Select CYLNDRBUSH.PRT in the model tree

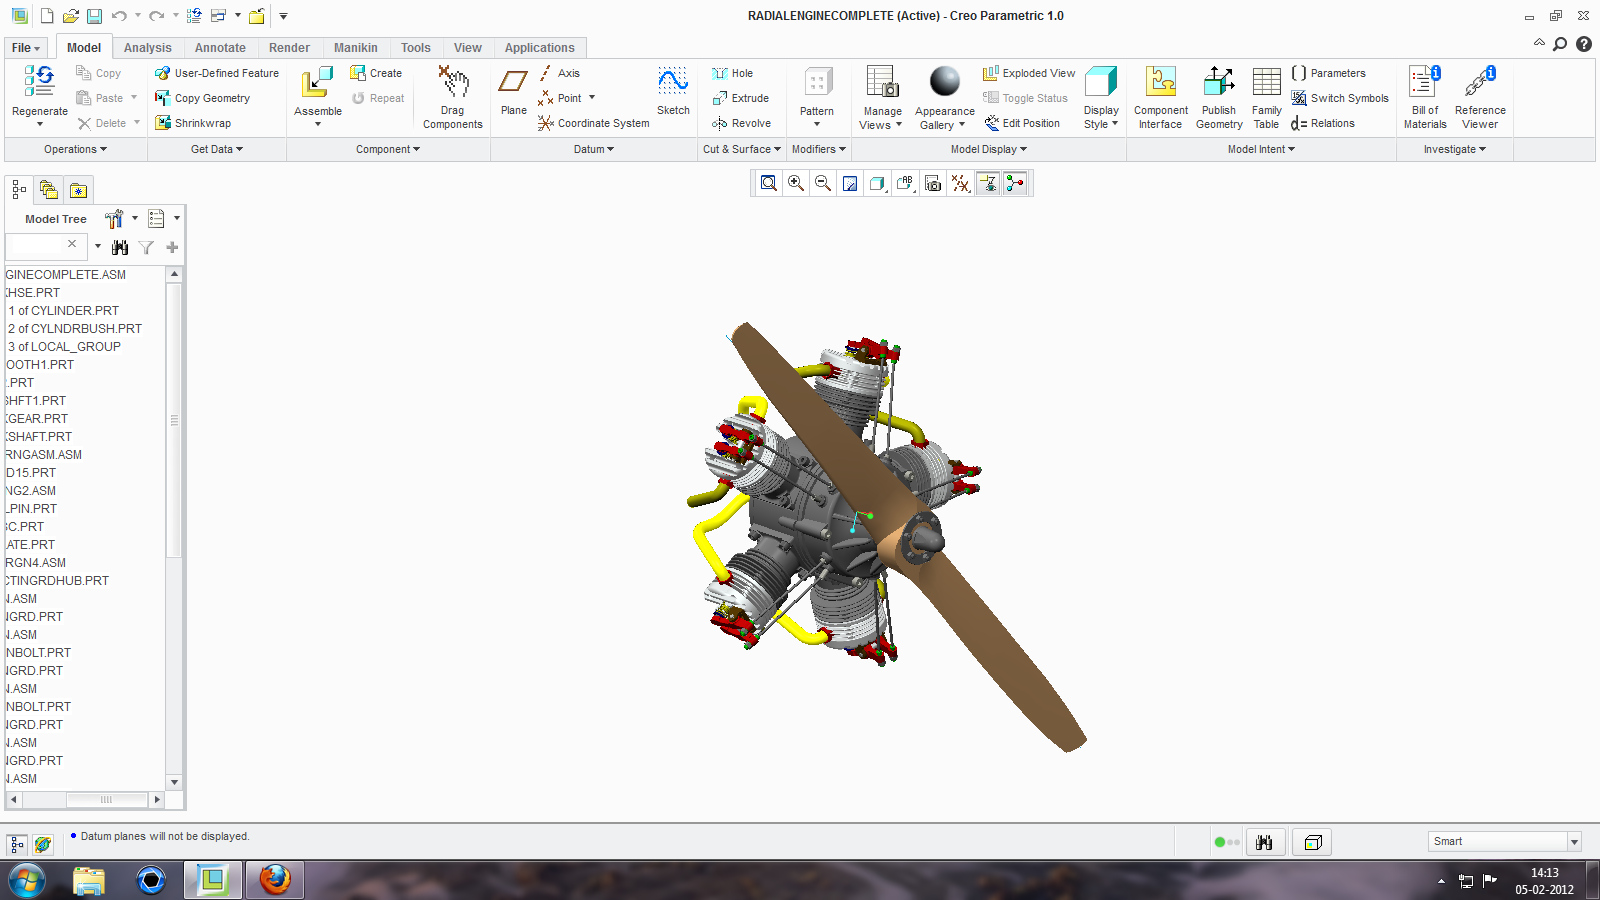tap(75, 328)
